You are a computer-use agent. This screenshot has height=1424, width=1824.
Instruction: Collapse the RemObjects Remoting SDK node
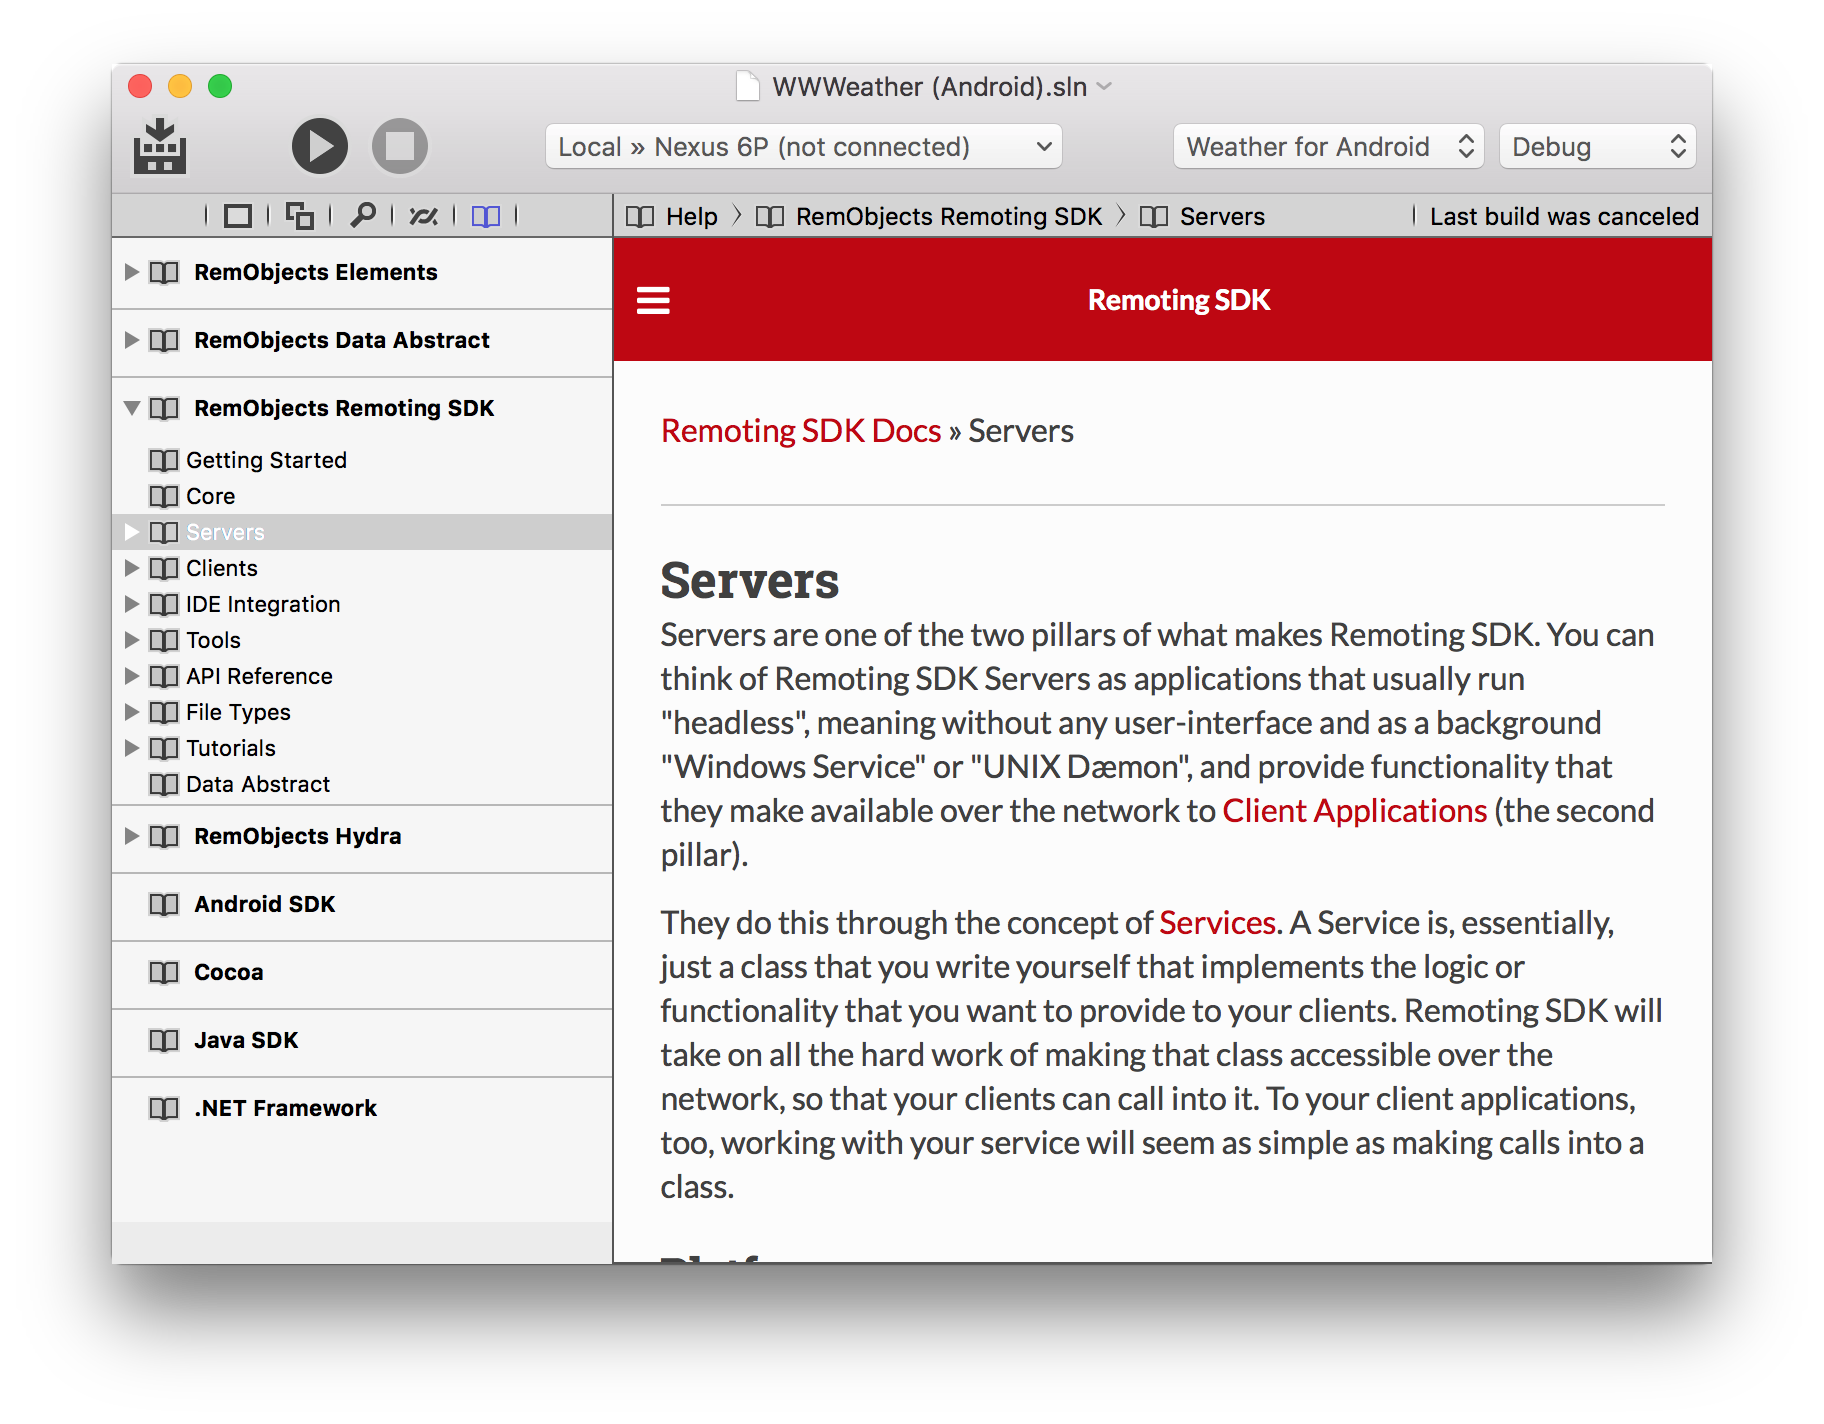pyautogui.click(x=131, y=408)
